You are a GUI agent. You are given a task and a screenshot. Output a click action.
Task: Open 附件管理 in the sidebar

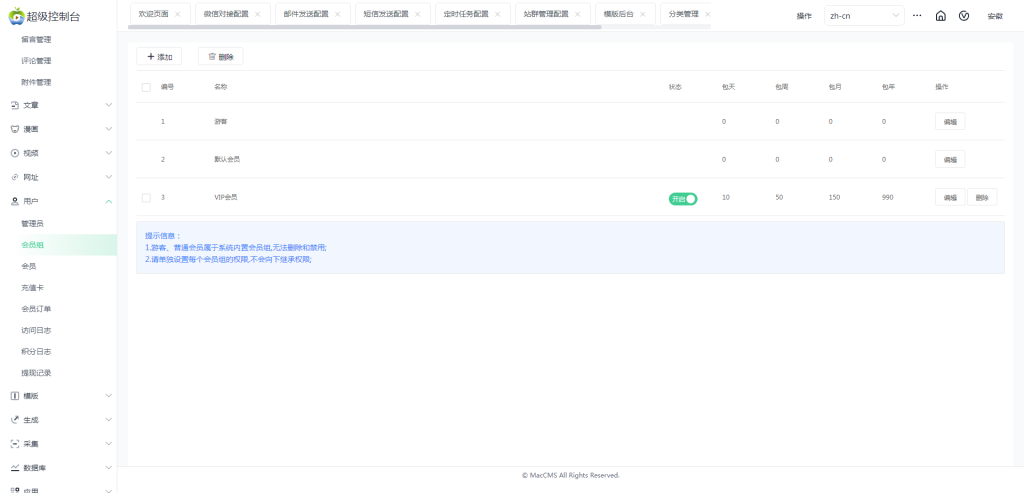37,83
